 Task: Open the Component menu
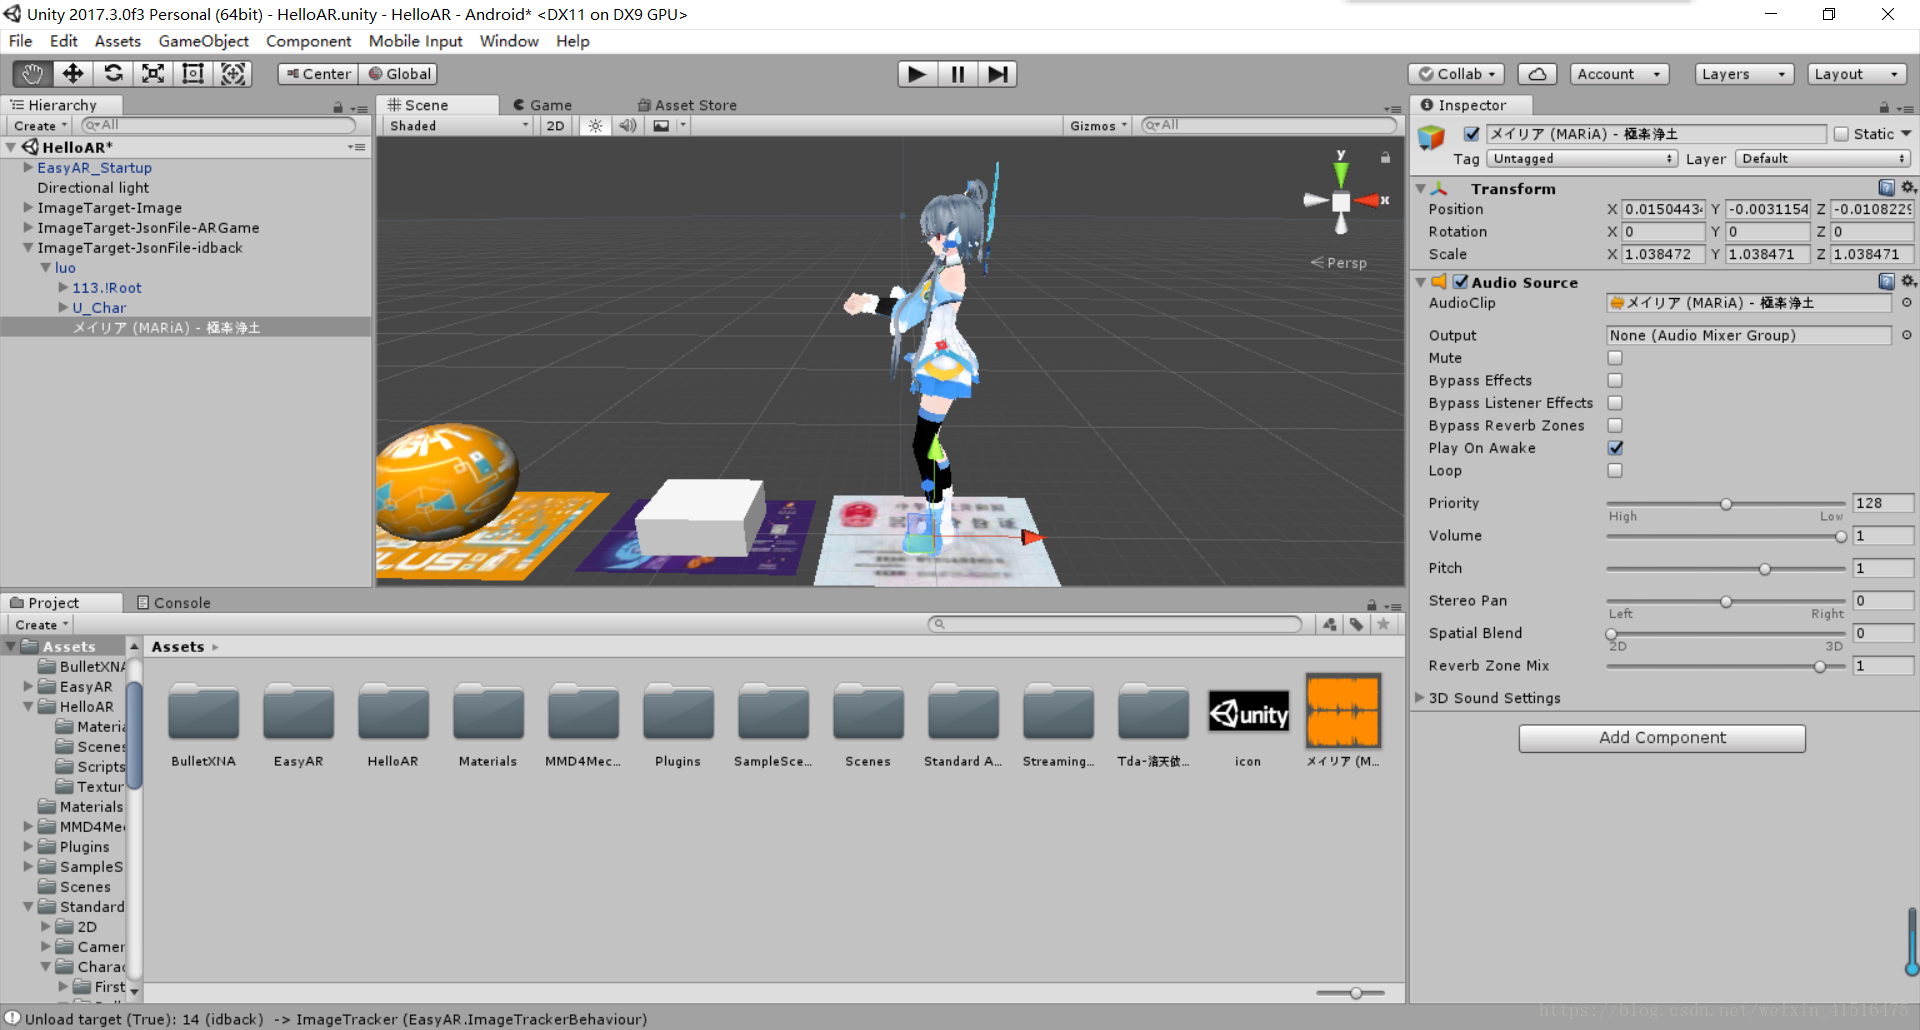click(308, 41)
